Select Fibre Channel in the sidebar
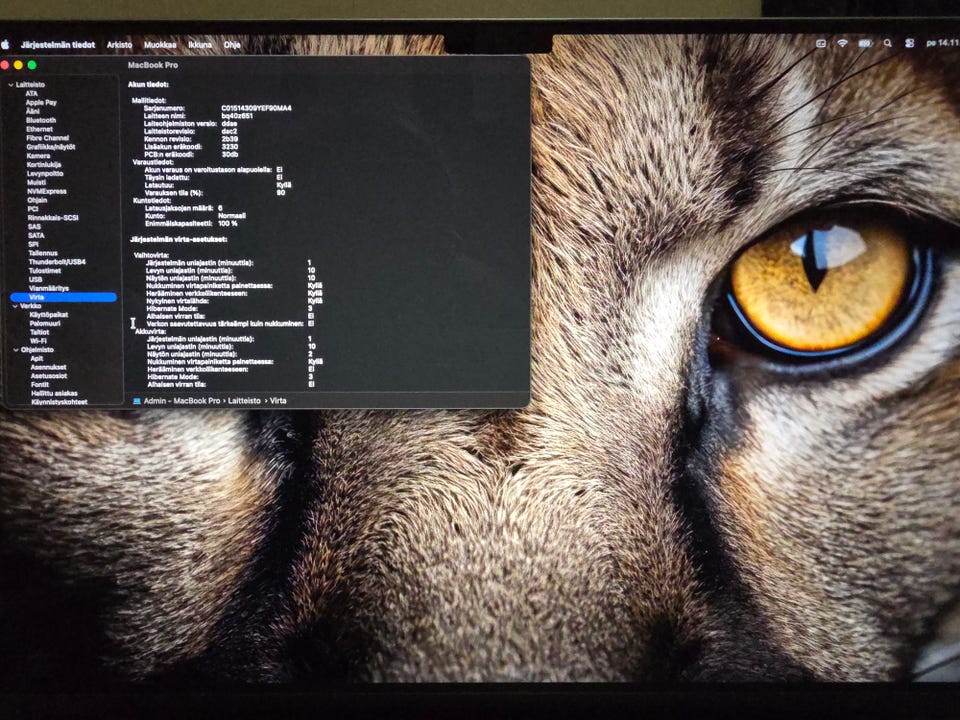The width and height of the screenshot is (960, 720). [47, 138]
